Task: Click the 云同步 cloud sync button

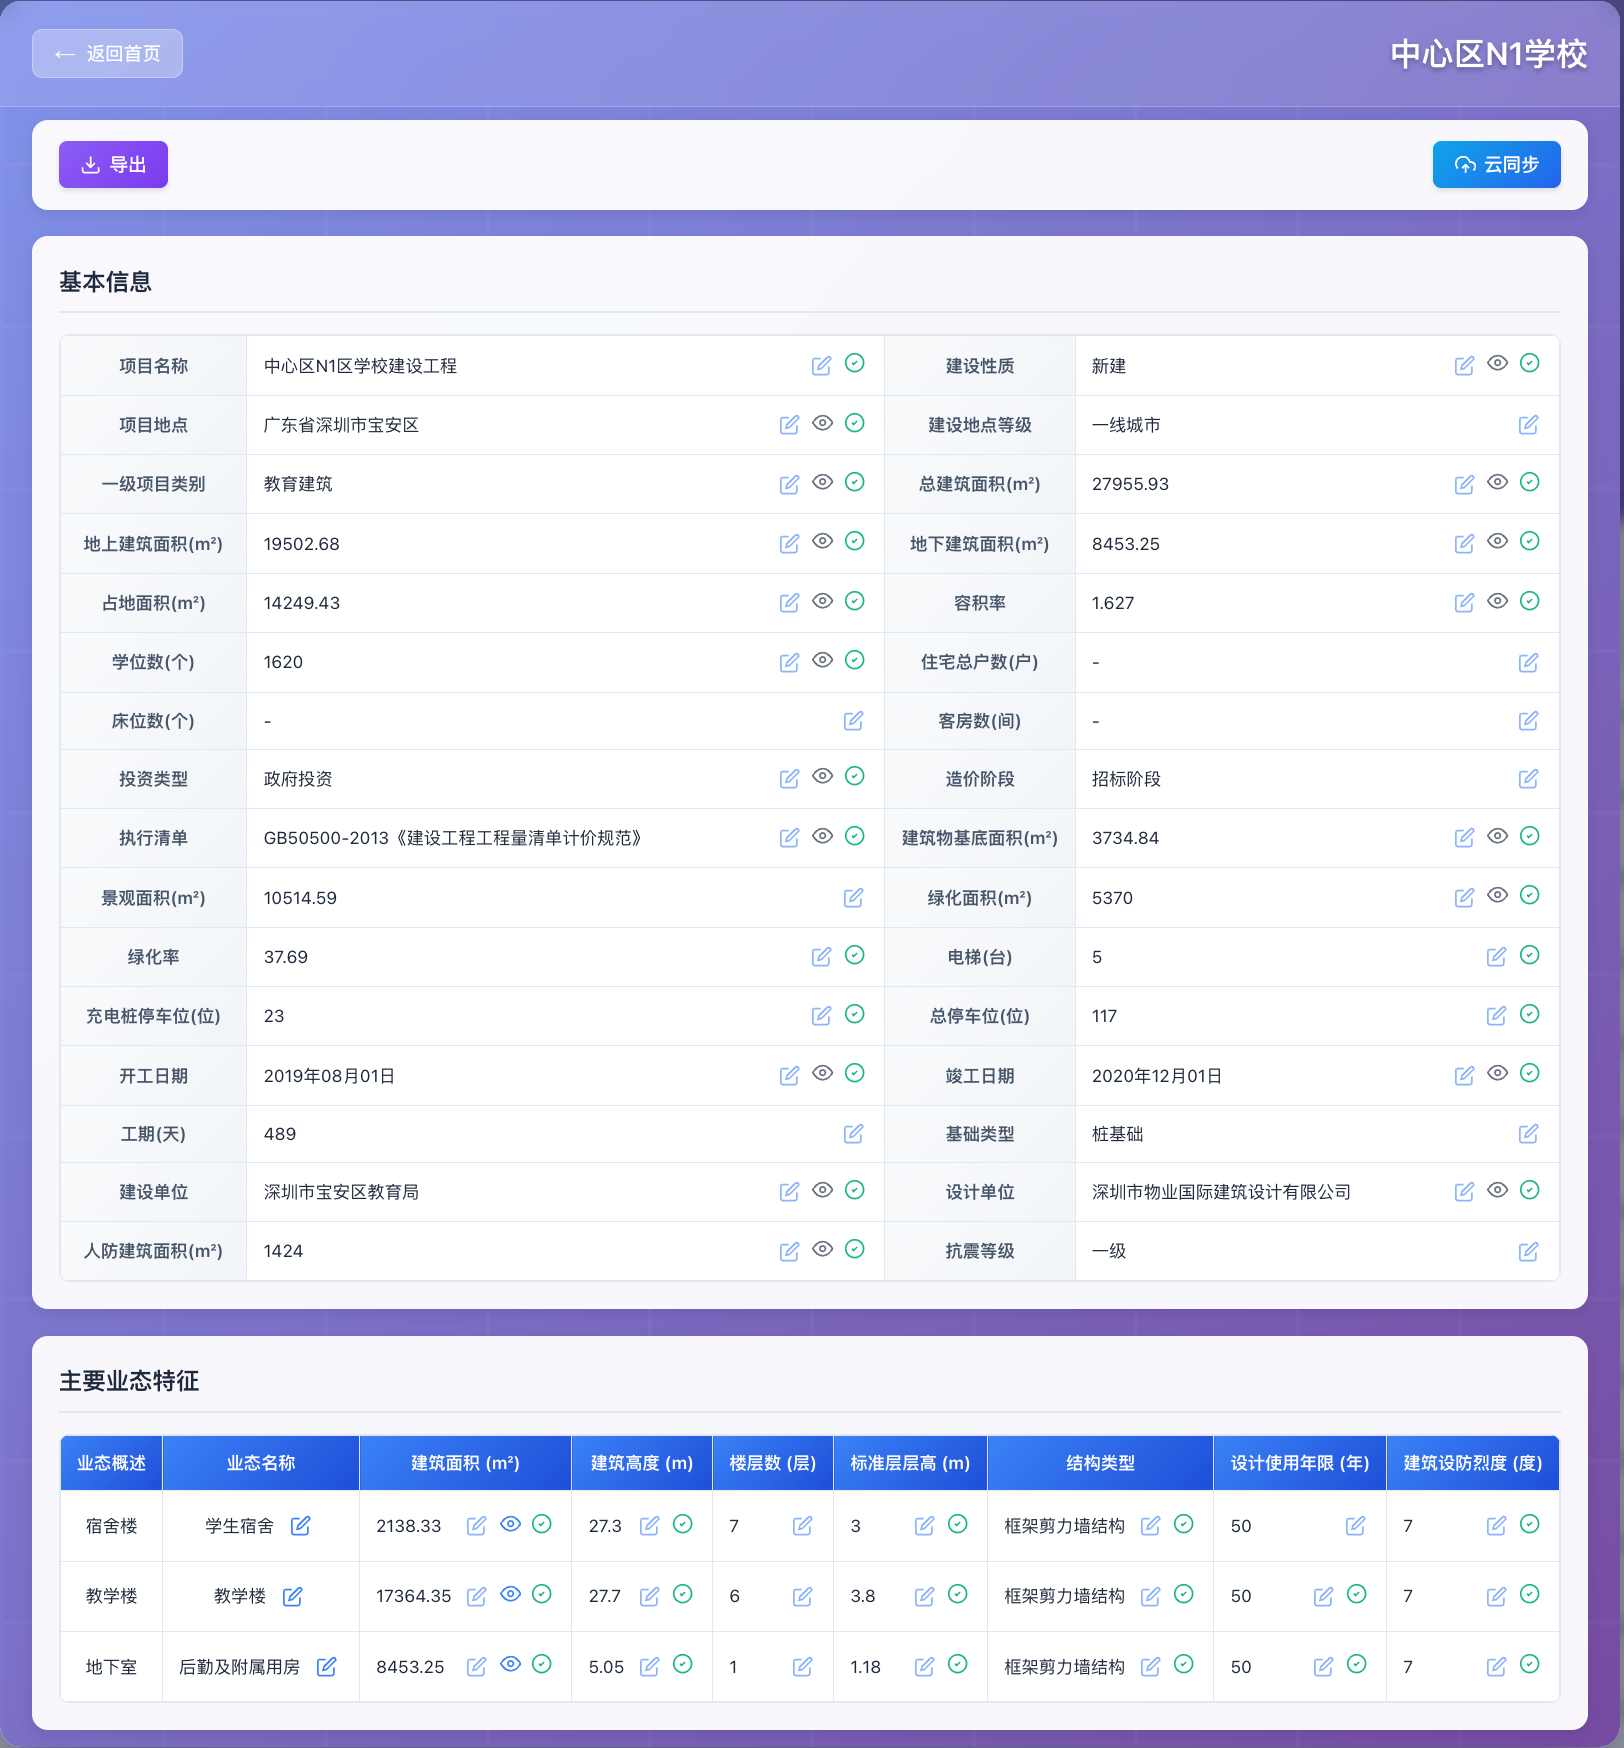Action: pyautogui.click(x=1496, y=165)
